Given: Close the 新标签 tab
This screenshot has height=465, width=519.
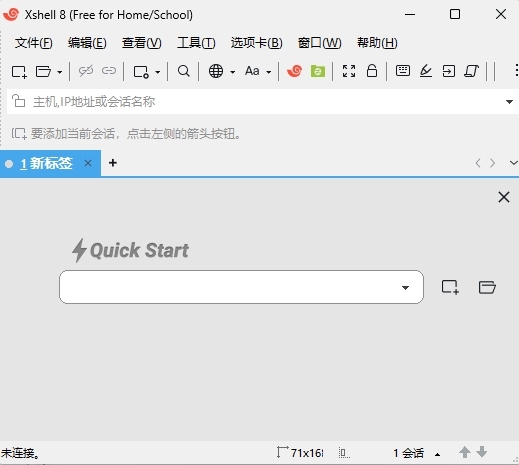Looking at the screenshot, I should tap(88, 163).
